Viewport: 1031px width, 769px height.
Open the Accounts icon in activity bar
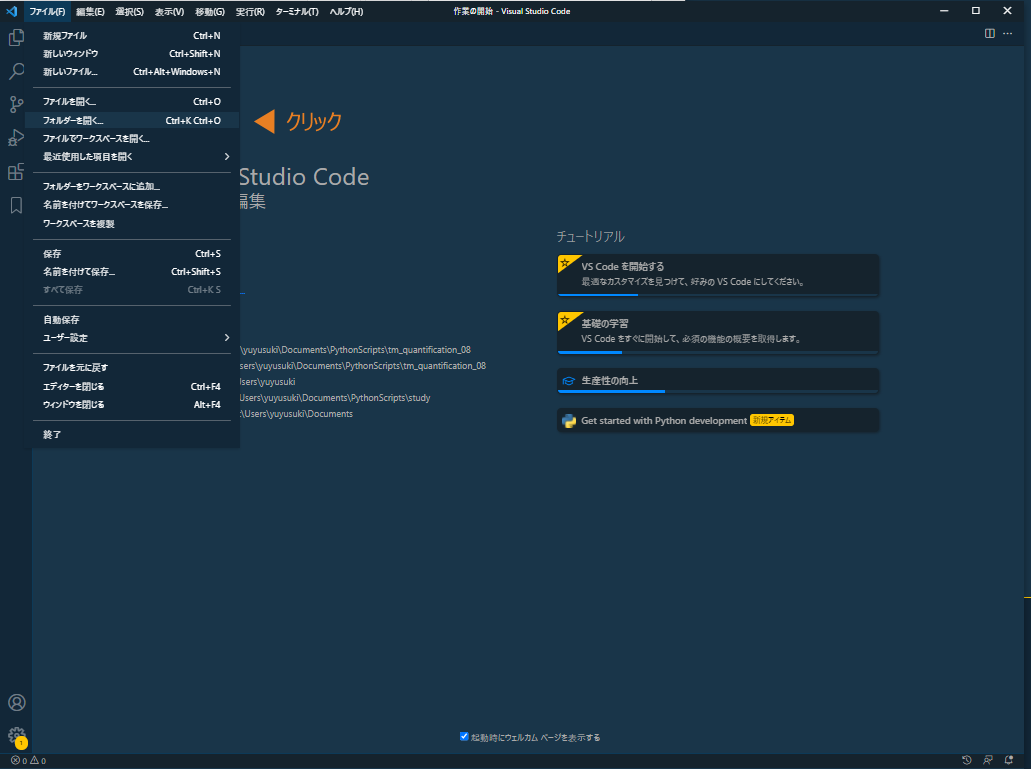pos(16,703)
